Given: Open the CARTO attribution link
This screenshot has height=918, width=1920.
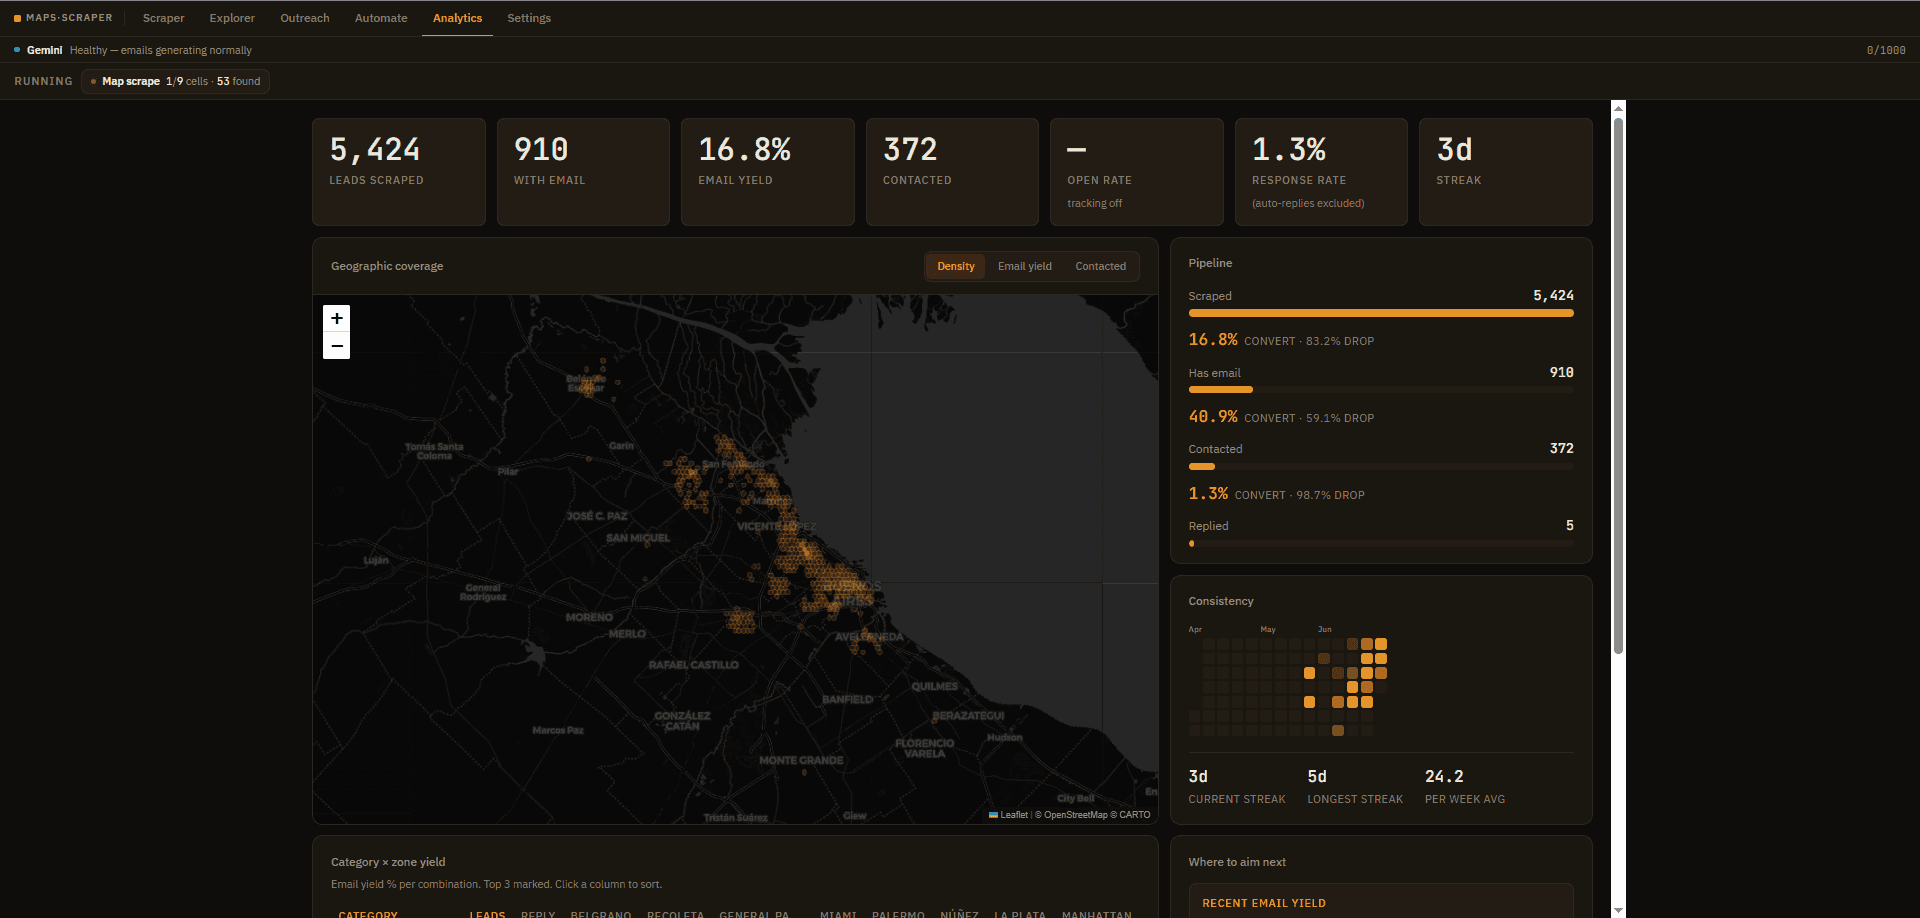Looking at the screenshot, I should [x=1135, y=815].
